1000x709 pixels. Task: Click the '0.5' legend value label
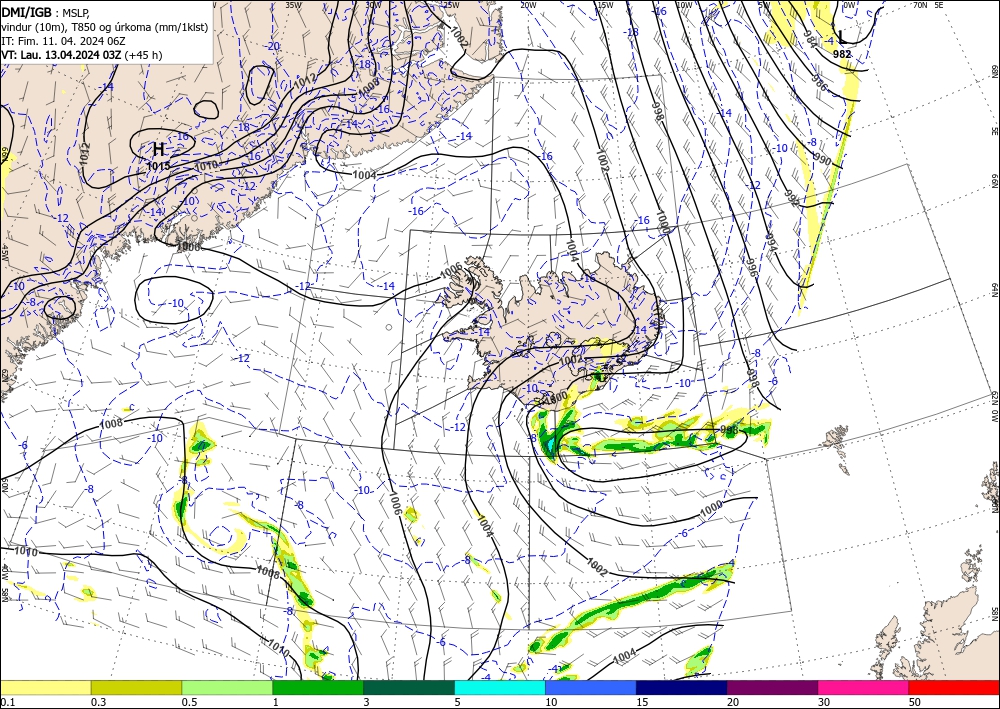point(189,702)
